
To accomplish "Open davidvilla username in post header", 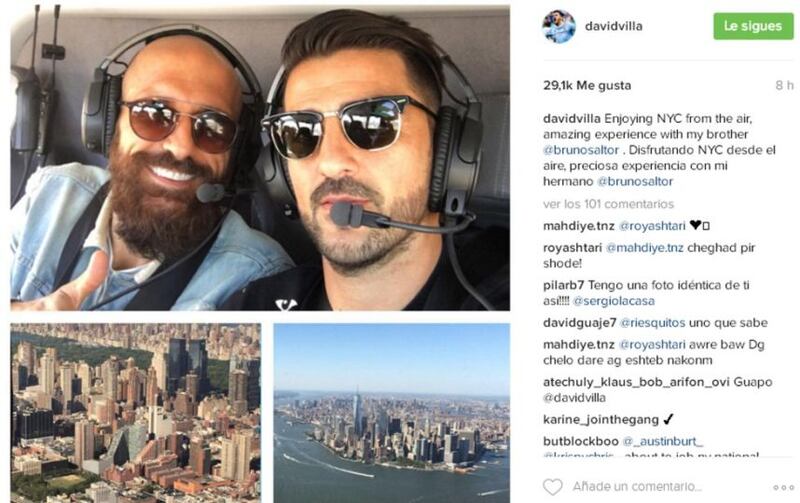I will coord(614,27).
